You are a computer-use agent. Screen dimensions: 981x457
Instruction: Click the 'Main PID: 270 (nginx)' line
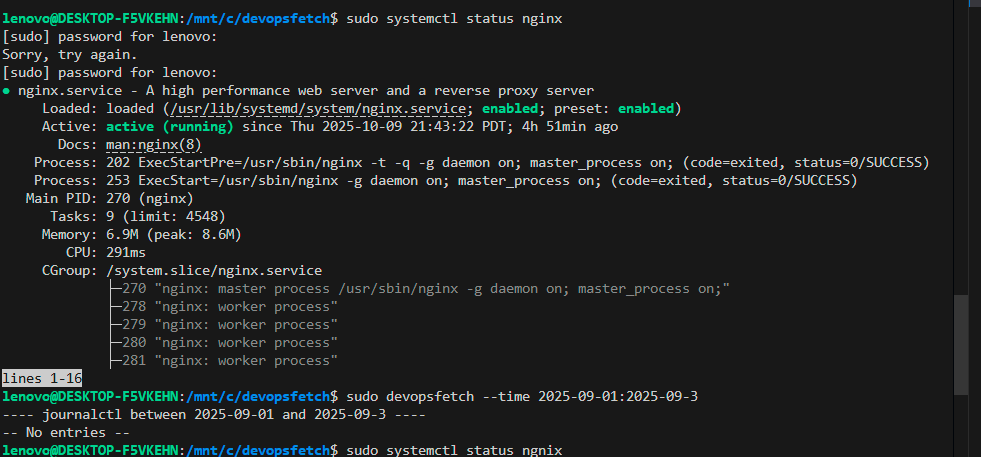pyautogui.click(x=109, y=199)
